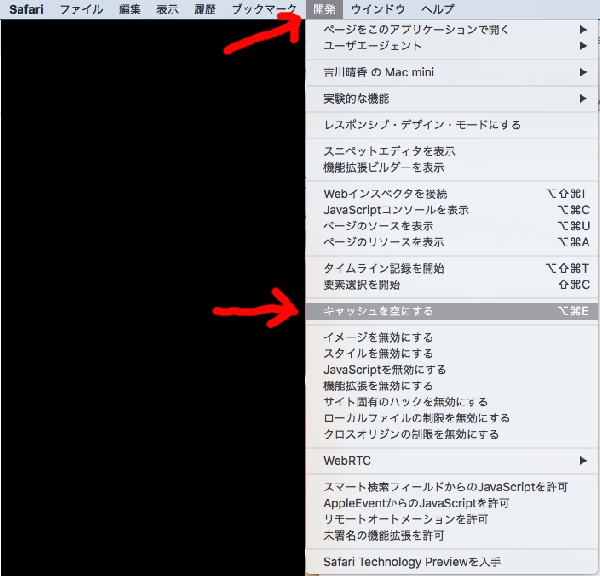Toggle 機能拡張を無効にする
This screenshot has width=600, height=576.
(x=452, y=386)
